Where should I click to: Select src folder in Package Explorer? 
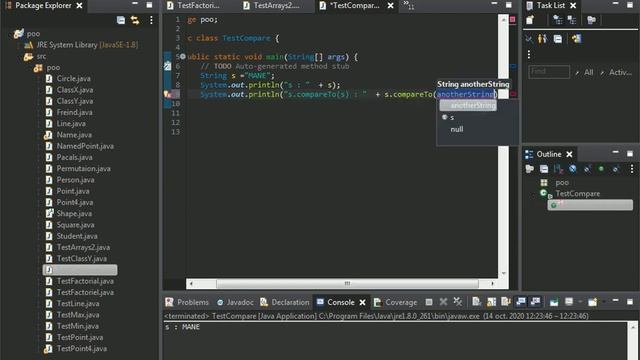[35, 56]
